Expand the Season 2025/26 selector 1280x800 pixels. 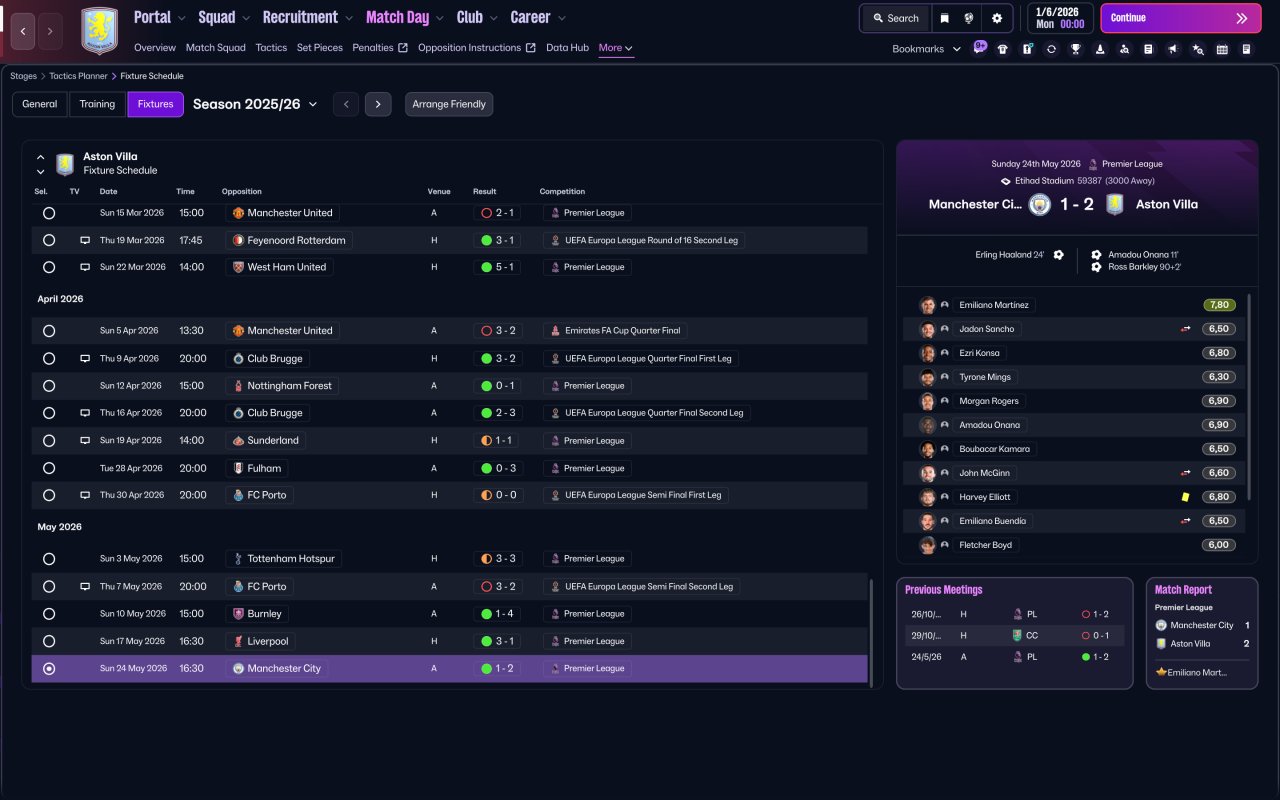(x=255, y=104)
